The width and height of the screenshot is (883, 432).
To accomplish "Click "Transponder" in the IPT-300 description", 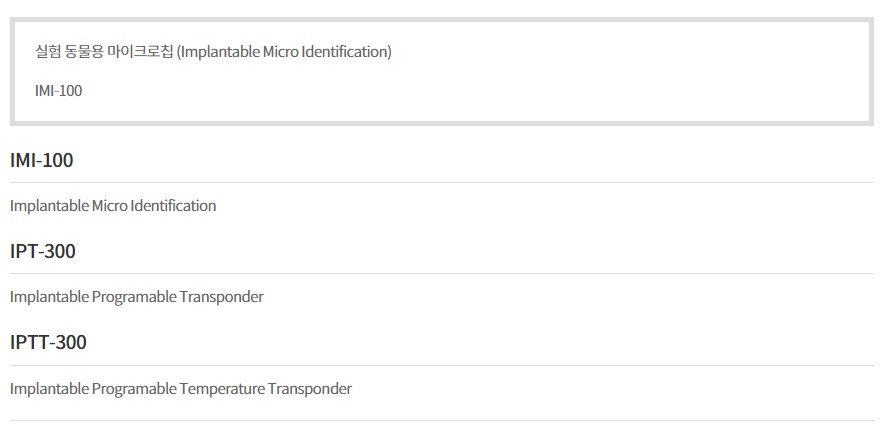I will (222, 297).
